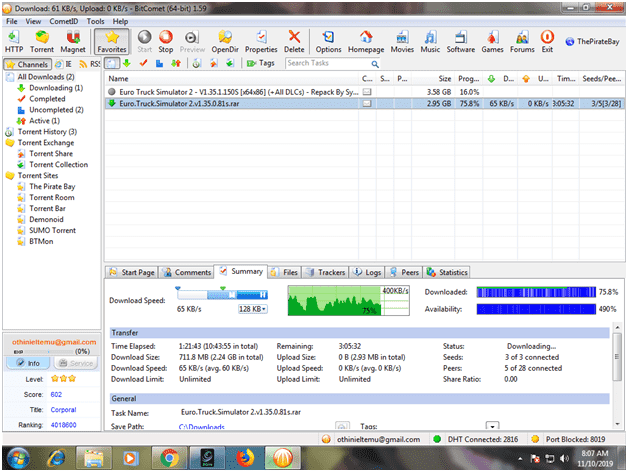Screen dimensions: 628x472
Task: Go to the Homepage
Action: (x=366, y=42)
